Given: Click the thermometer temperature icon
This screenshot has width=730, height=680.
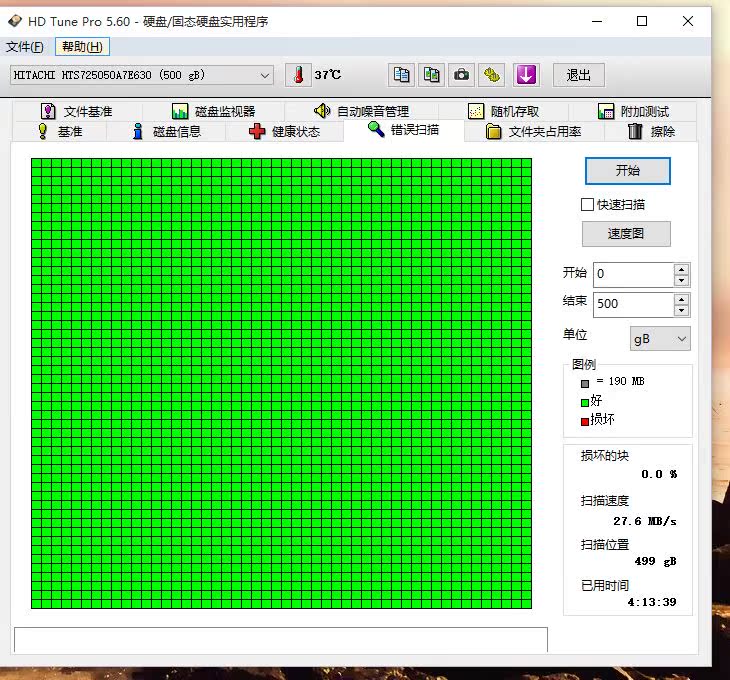Looking at the screenshot, I should [298, 75].
